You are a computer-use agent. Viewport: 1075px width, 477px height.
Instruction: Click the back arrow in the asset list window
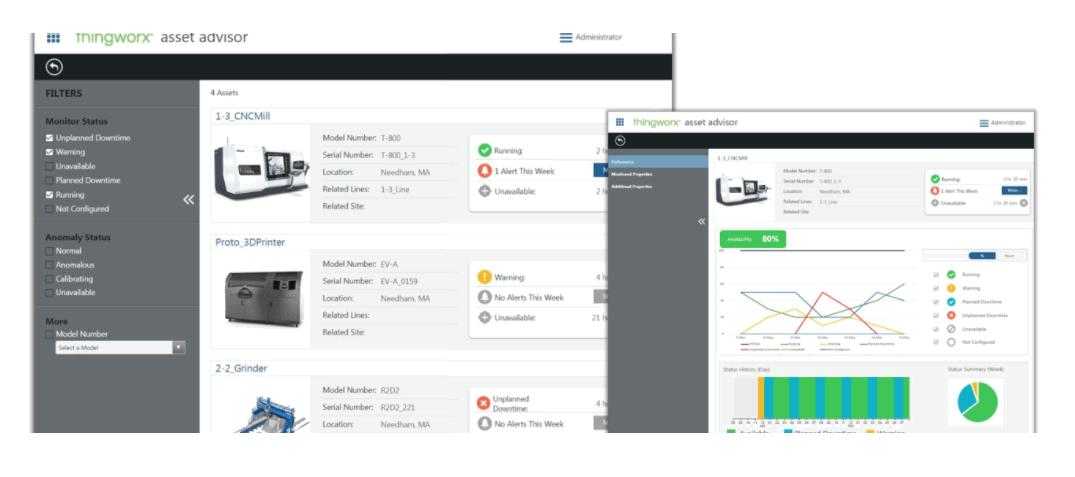pos(54,66)
